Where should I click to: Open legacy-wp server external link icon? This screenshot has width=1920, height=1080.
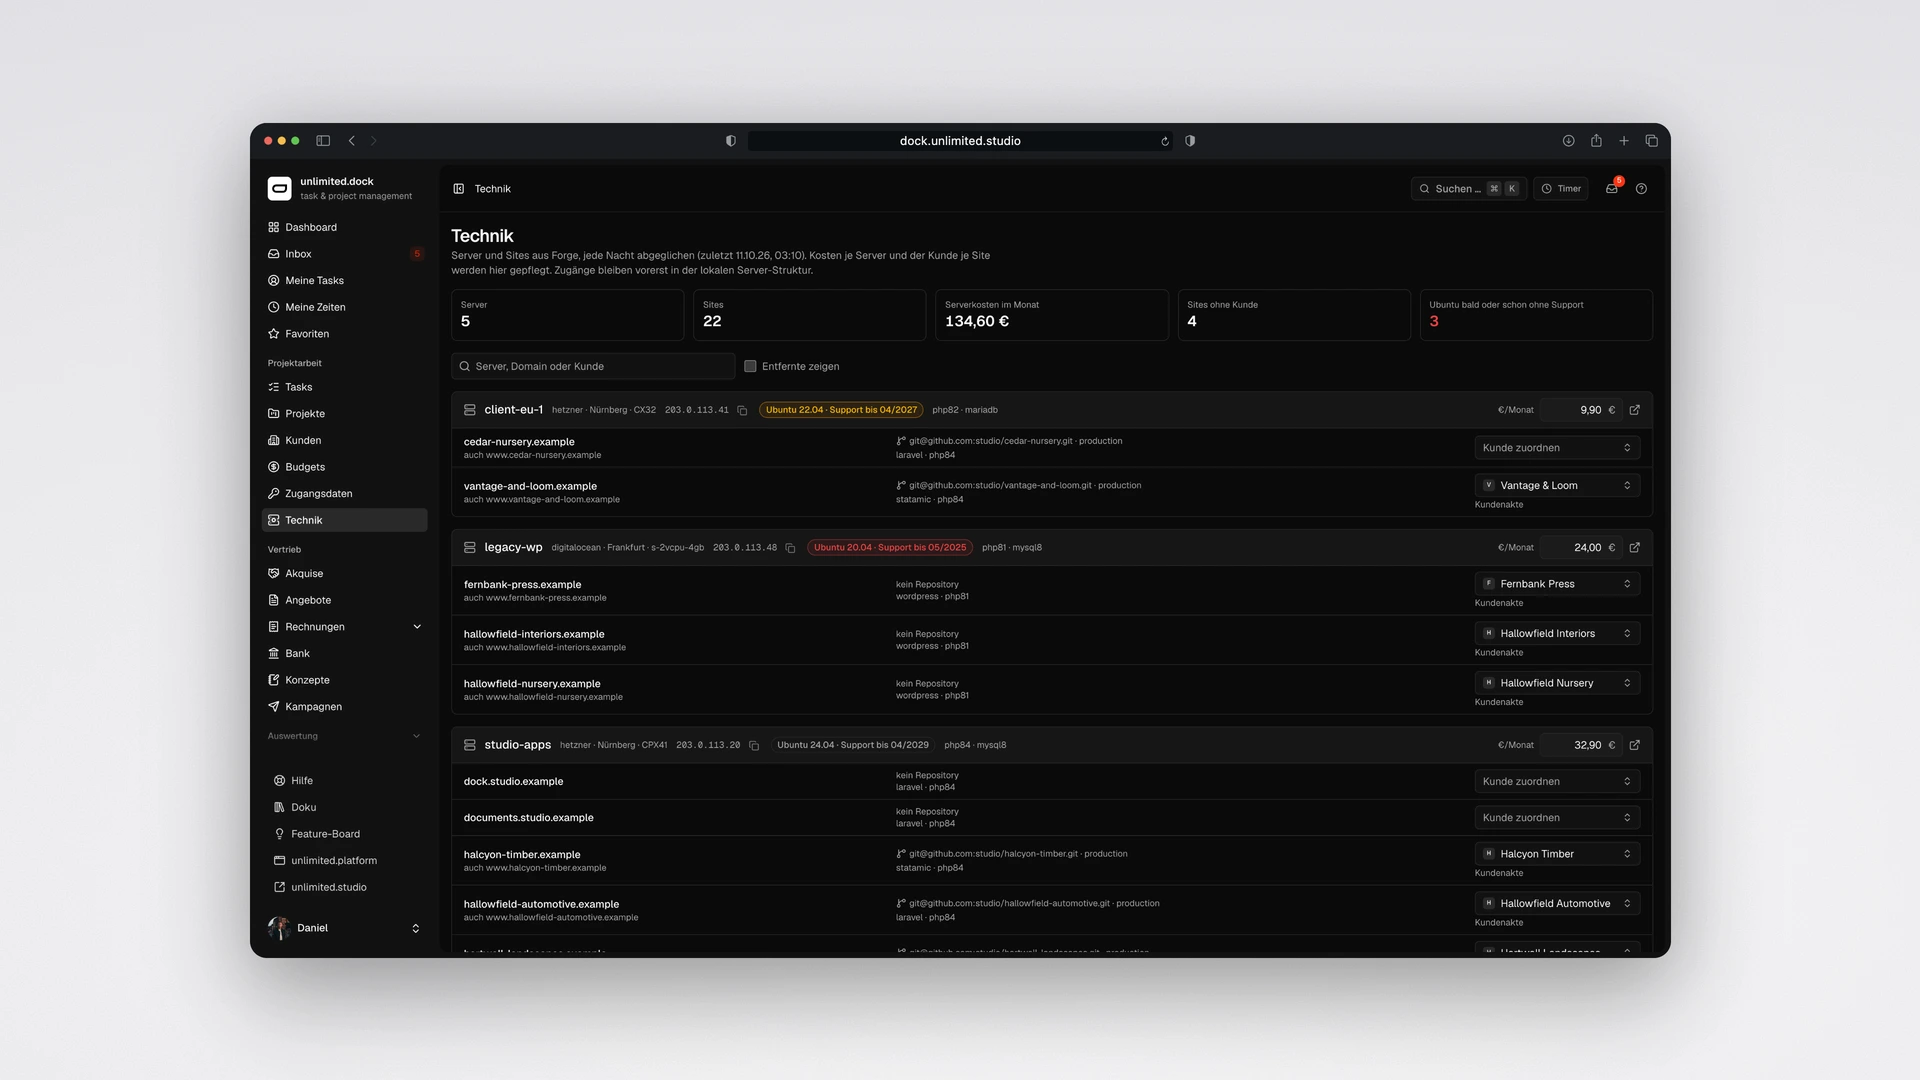pyautogui.click(x=1635, y=547)
